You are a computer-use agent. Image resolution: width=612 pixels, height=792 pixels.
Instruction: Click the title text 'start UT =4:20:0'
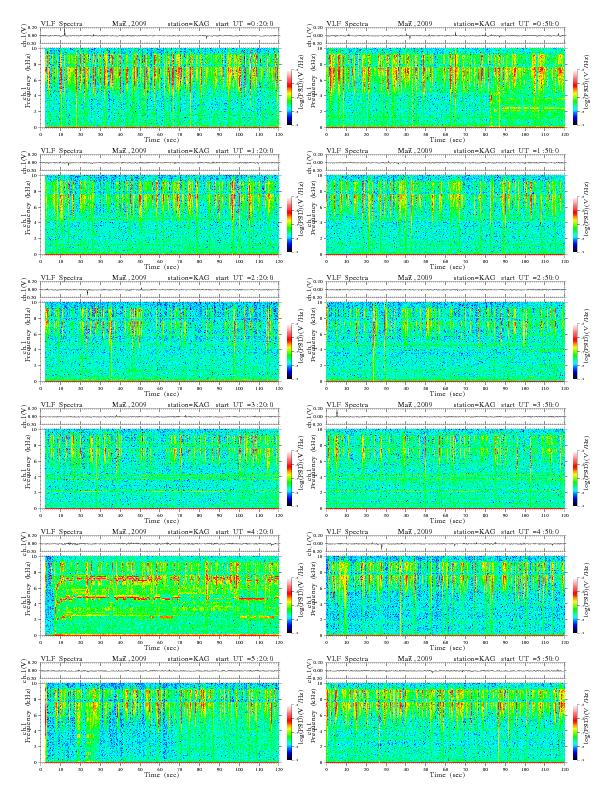244,532
